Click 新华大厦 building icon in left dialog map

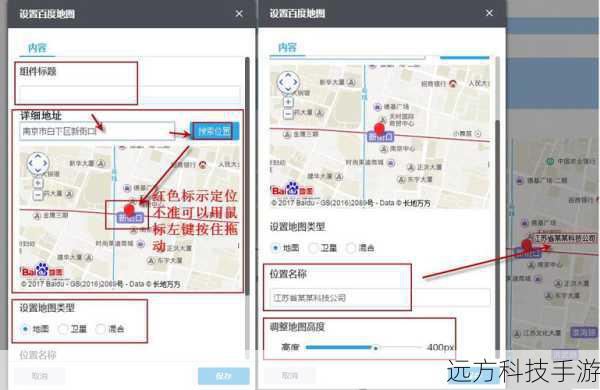101,163
